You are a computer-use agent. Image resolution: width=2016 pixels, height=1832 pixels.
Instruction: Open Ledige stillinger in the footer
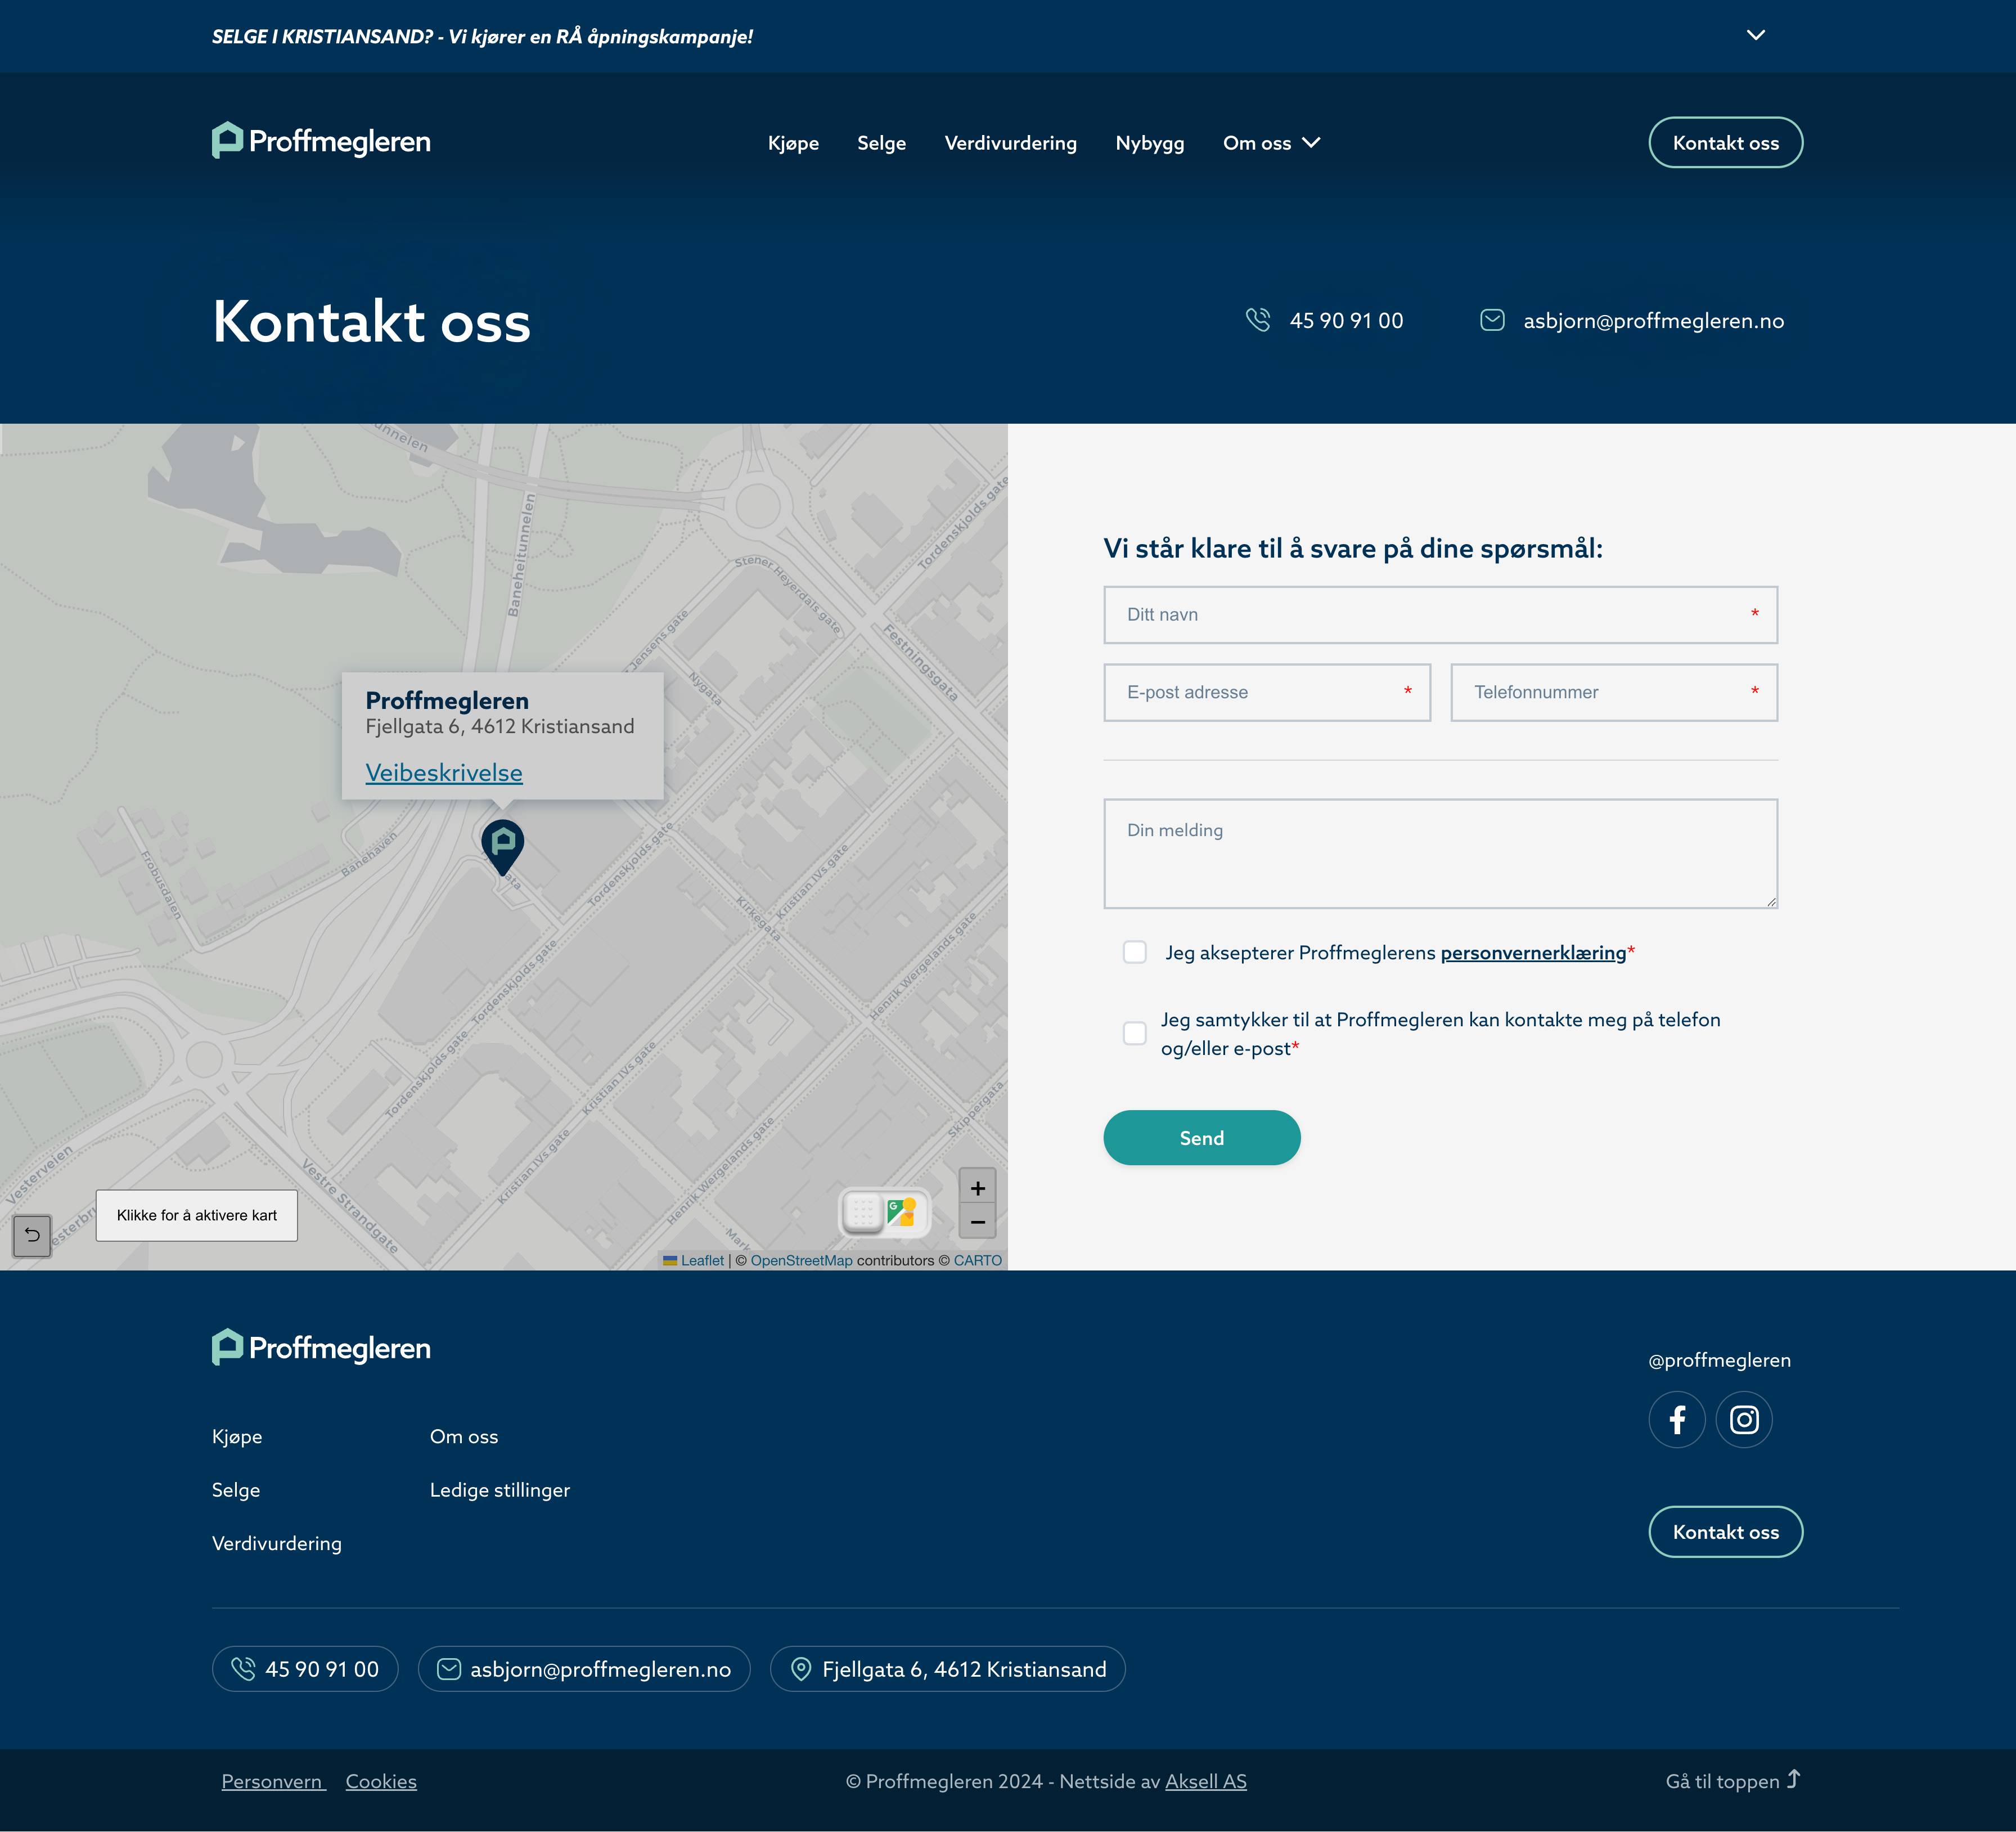500,1490
